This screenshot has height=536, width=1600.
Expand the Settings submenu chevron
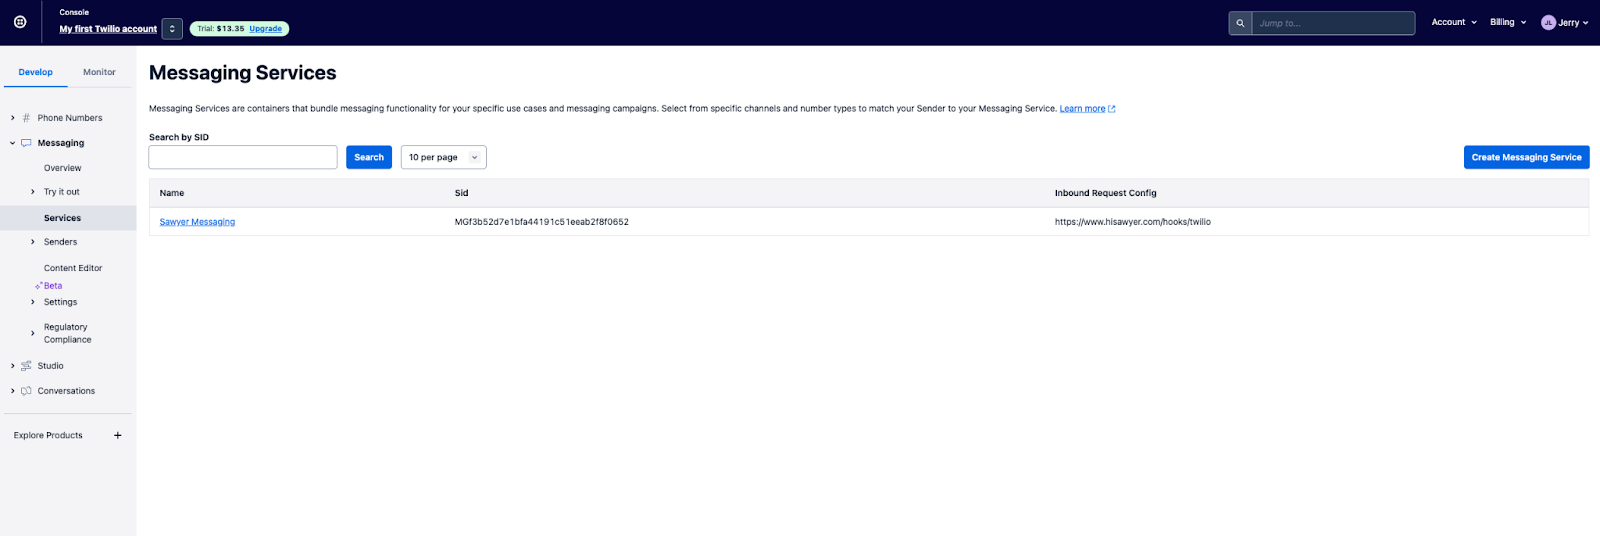point(33,302)
